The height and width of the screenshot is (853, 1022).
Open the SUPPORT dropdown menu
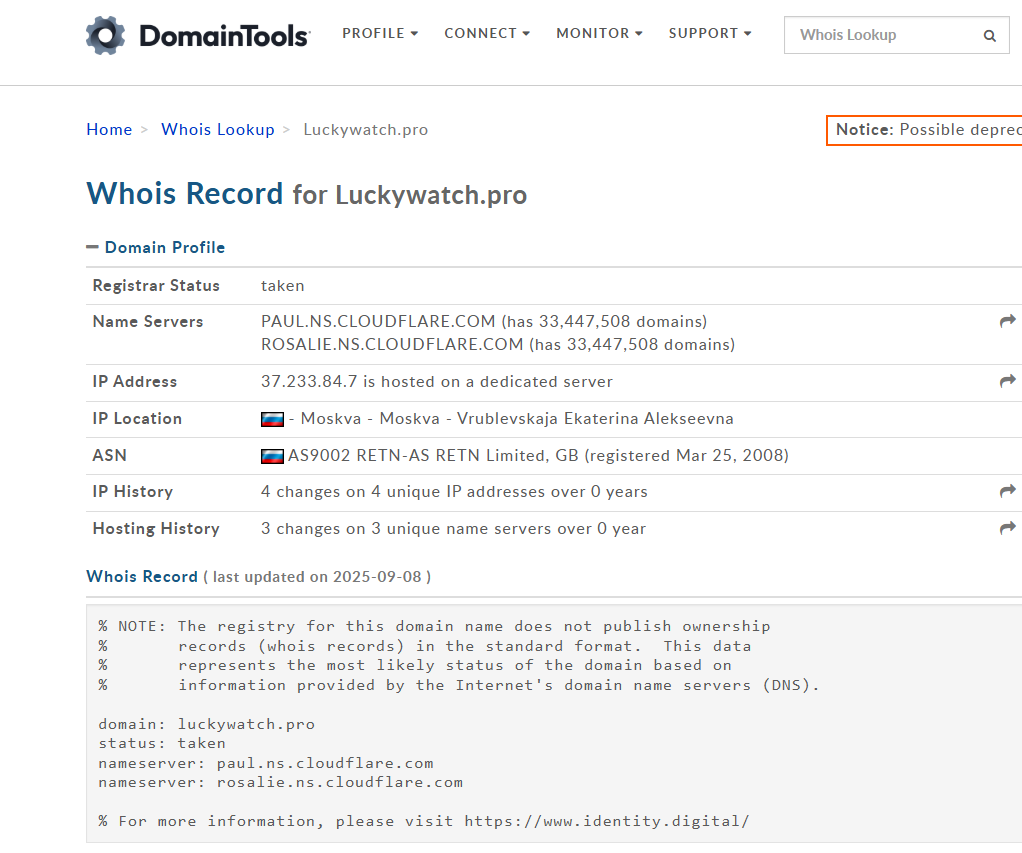click(x=710, y=33)
